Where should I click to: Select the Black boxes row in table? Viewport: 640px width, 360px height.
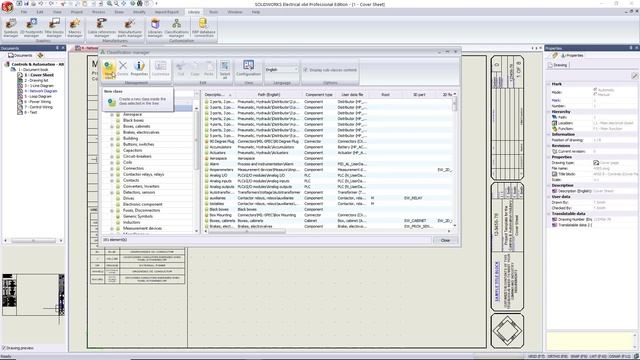click(x=329, y=209)
